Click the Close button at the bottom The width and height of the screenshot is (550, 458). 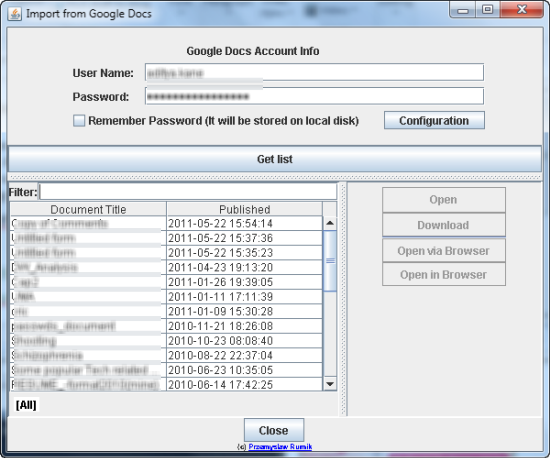pyautogui.click(x=274, y=430)
